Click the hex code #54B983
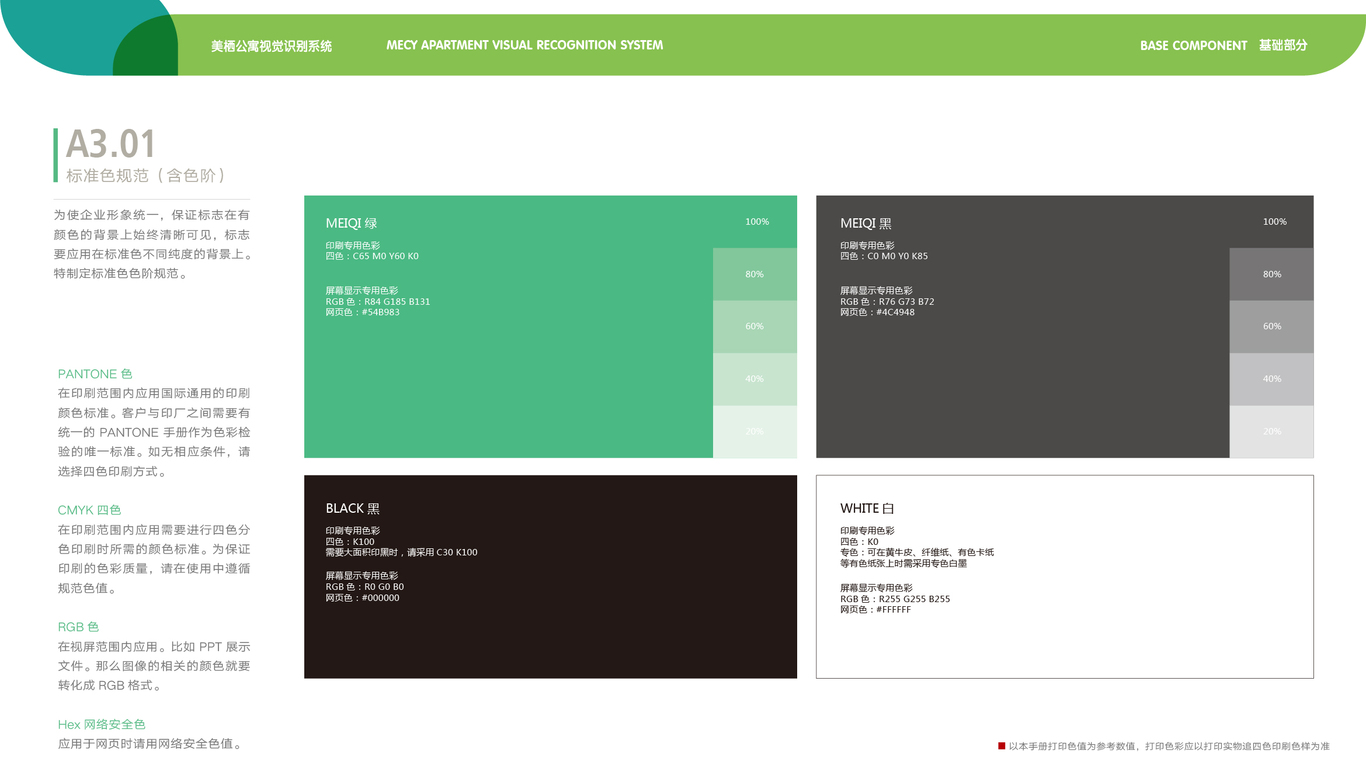 (x=381, y=313)
